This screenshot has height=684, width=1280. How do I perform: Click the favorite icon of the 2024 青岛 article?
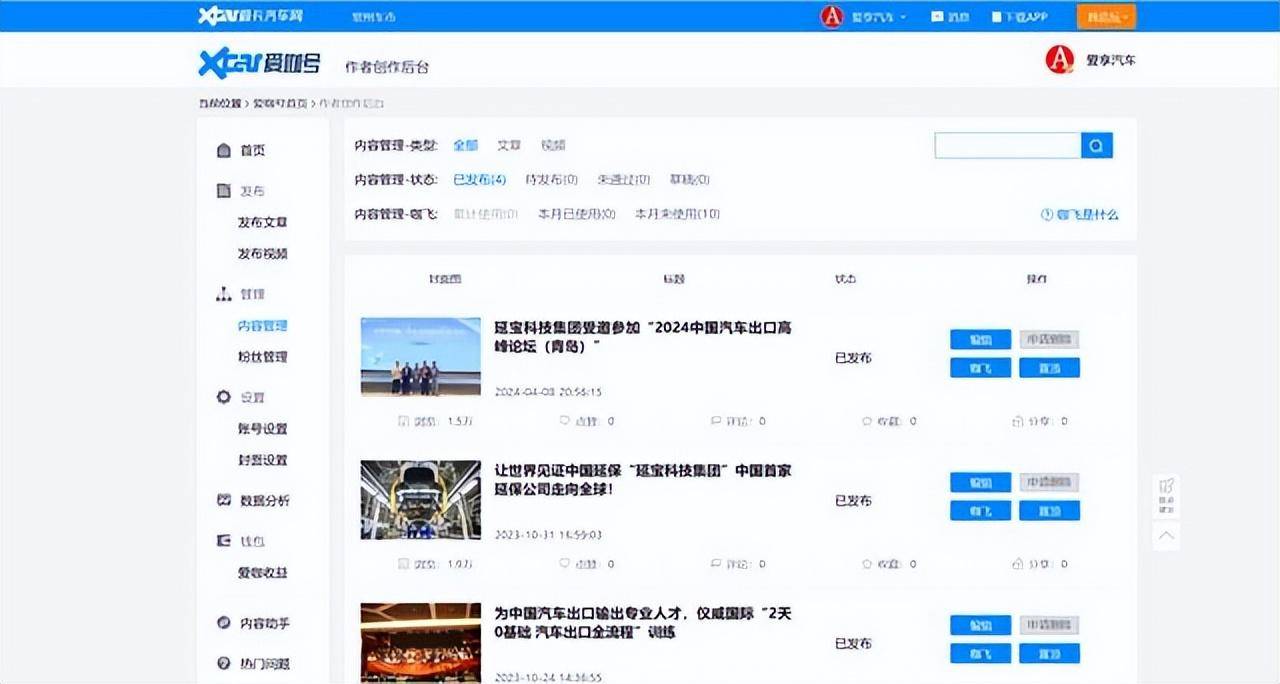867,422
